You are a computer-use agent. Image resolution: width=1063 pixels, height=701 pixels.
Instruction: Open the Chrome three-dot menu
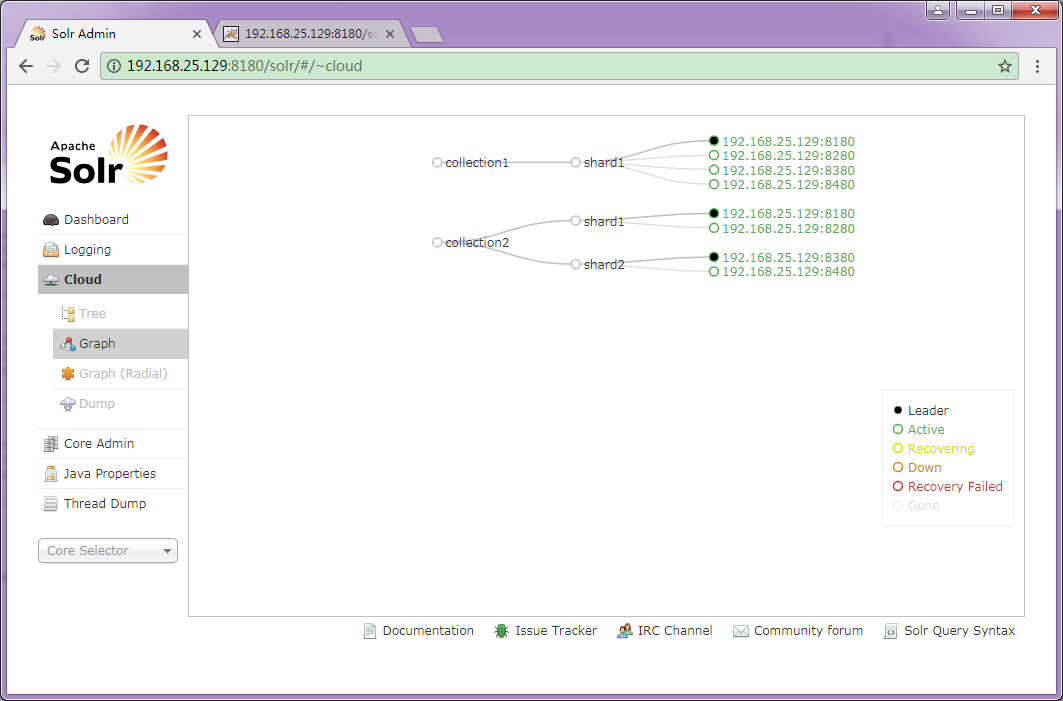click(1037, 66)
